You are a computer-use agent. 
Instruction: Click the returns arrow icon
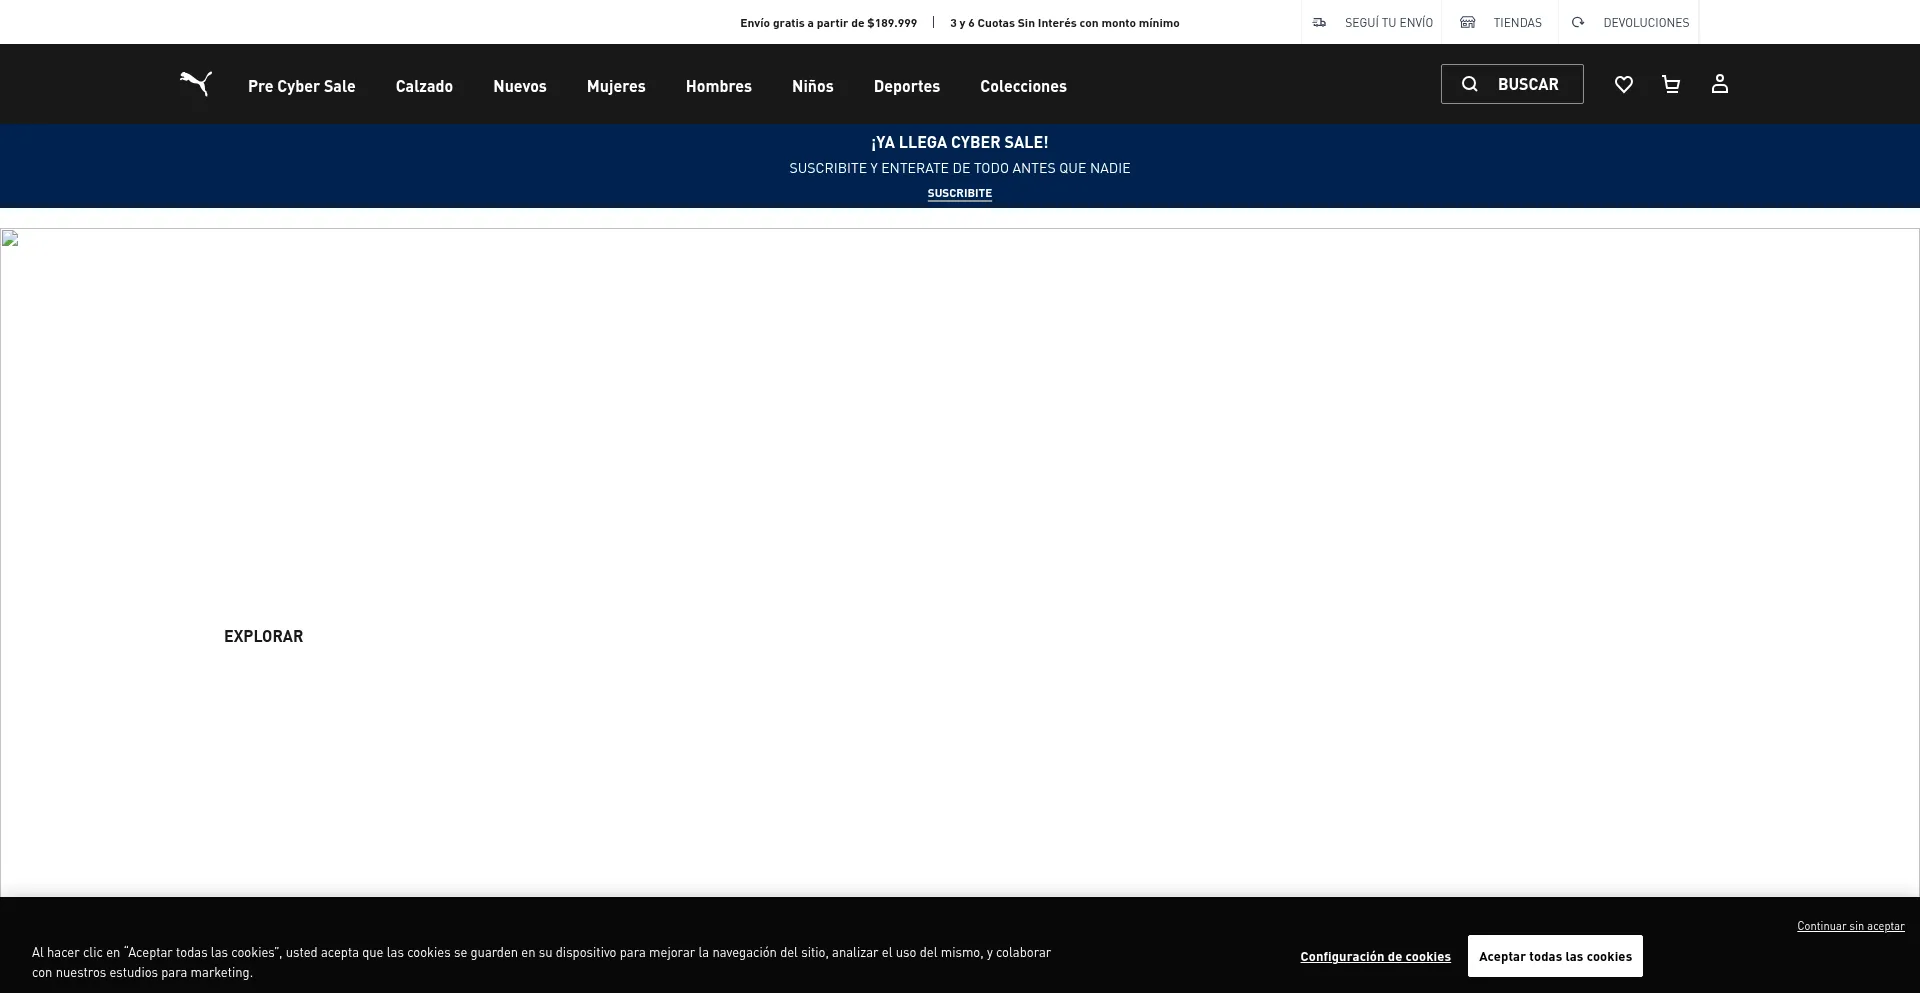click(x=1577, y=22)
